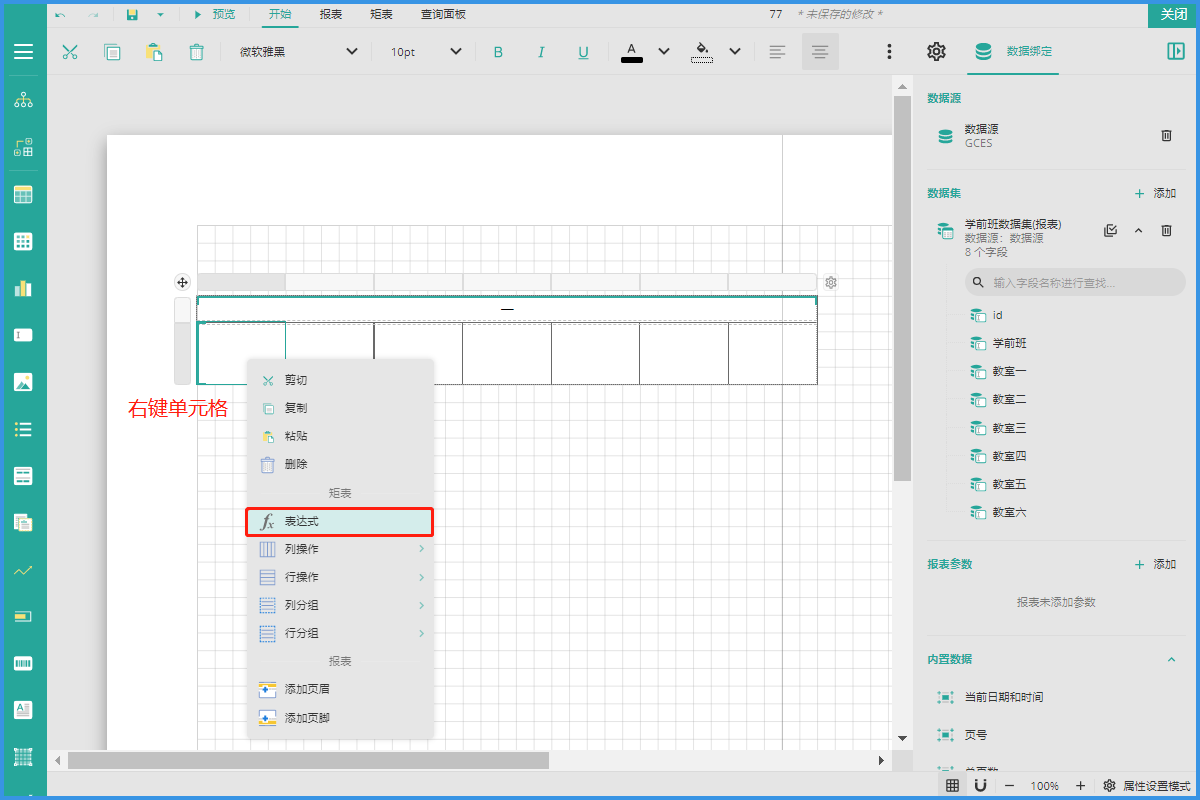Switch to the 查询面板 tab
Viewport: 1200px width, 800px height.
443,15
